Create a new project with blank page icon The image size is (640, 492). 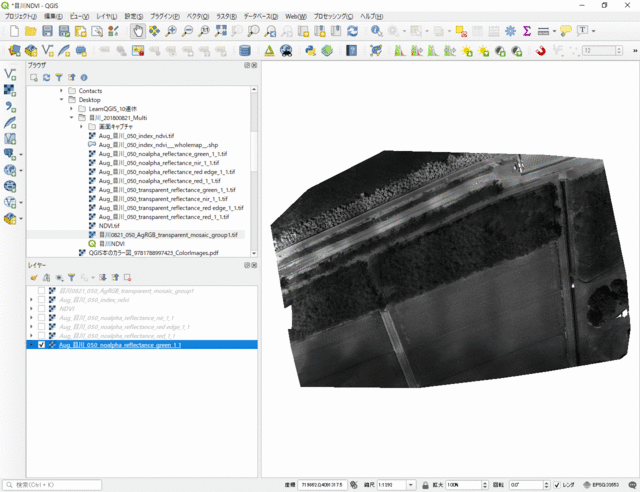coord(14,31)
